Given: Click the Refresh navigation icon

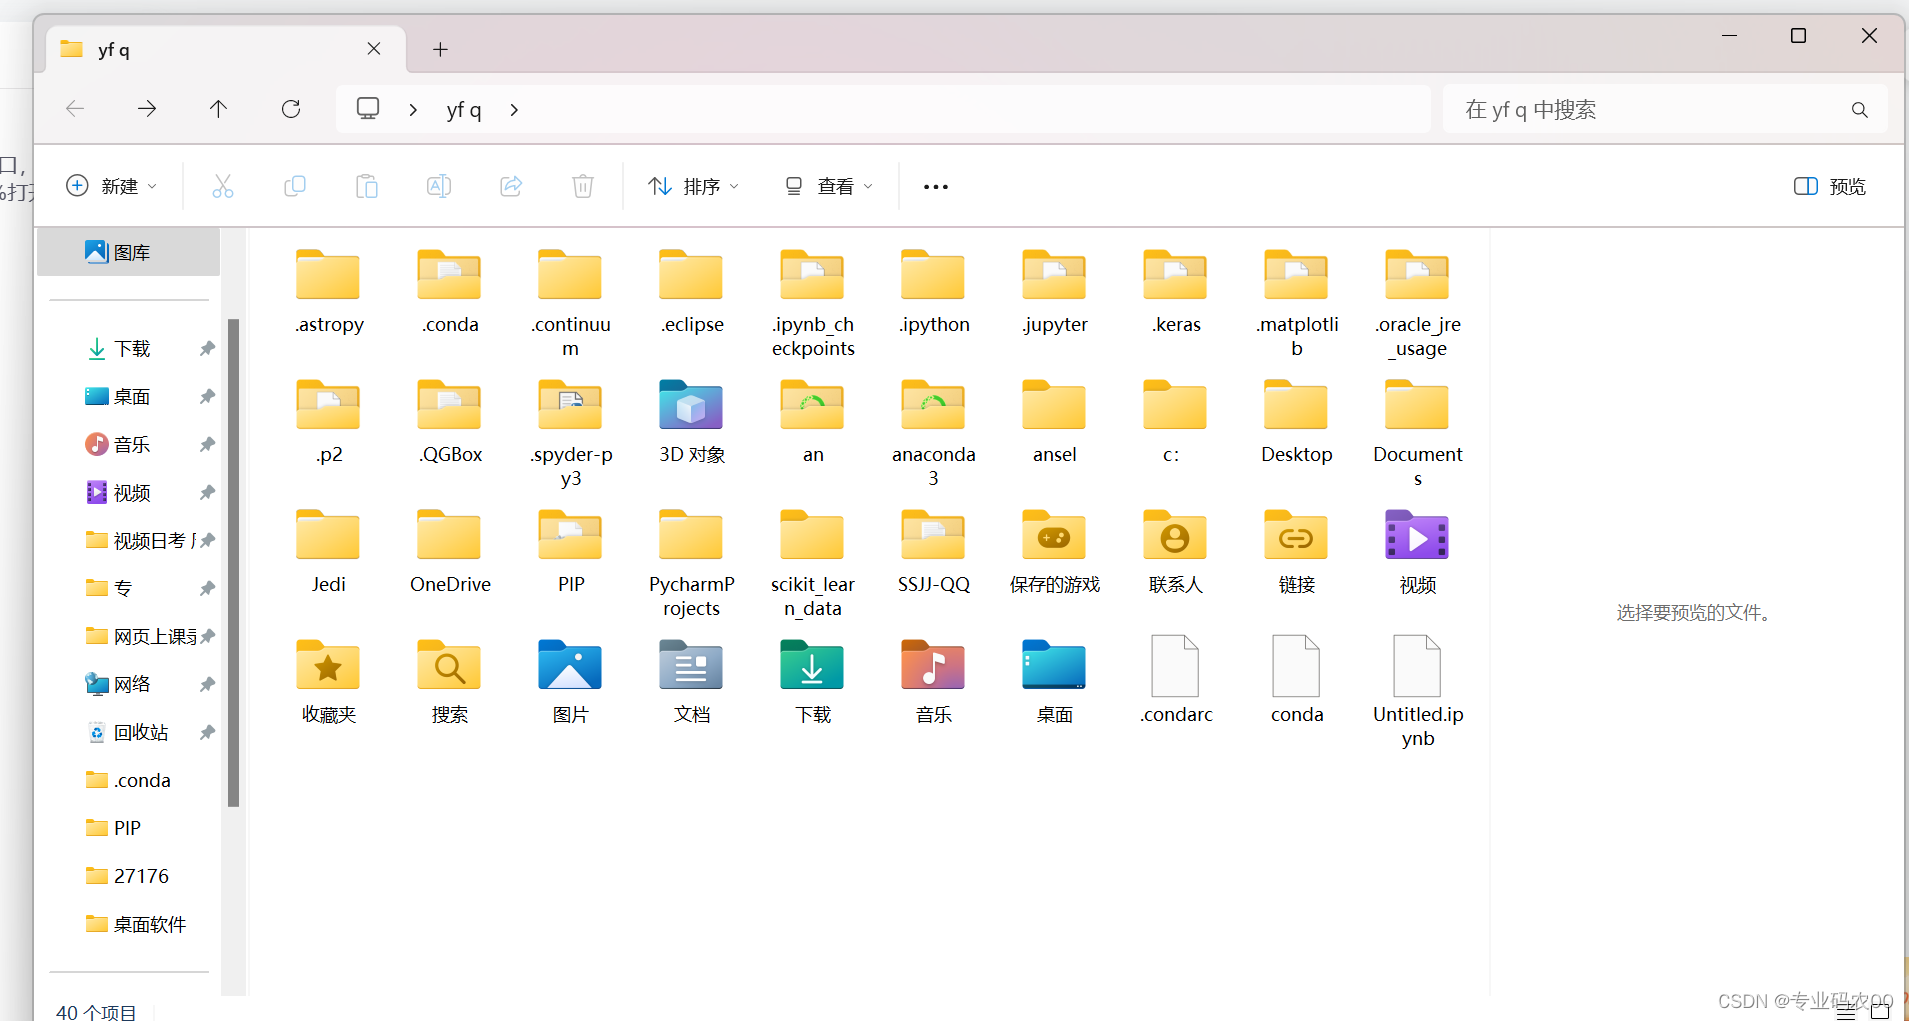Looking at the screenshot, I should click(x=291, y=109).
